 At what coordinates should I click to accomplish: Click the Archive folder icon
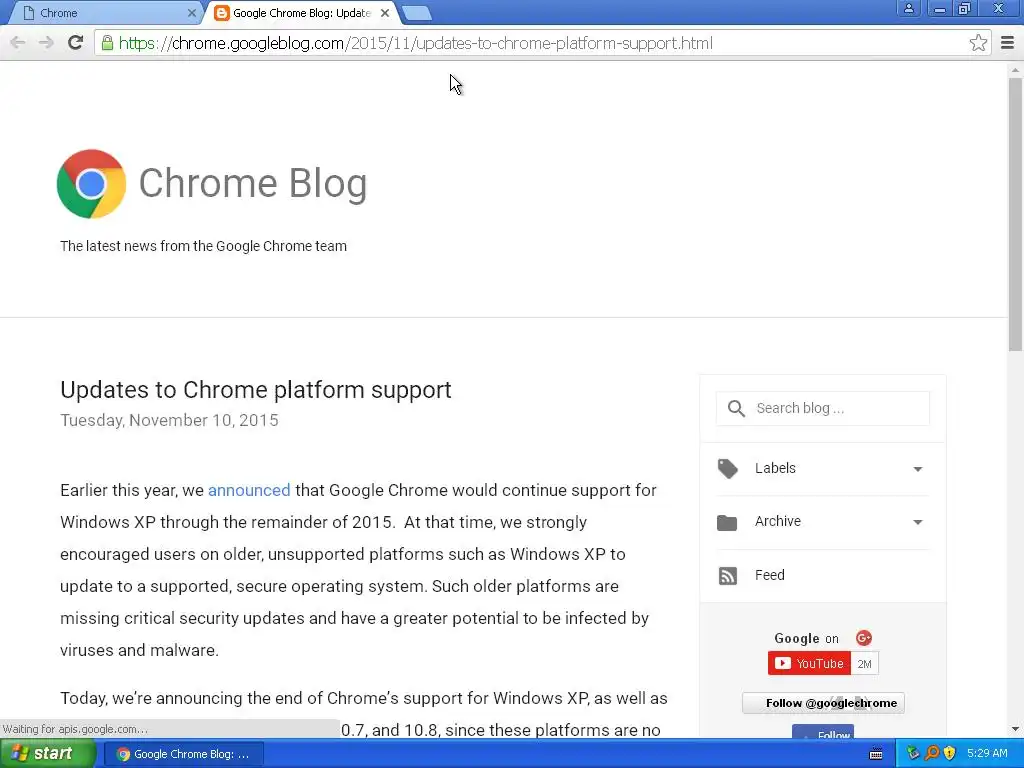[x=727, y=522]
